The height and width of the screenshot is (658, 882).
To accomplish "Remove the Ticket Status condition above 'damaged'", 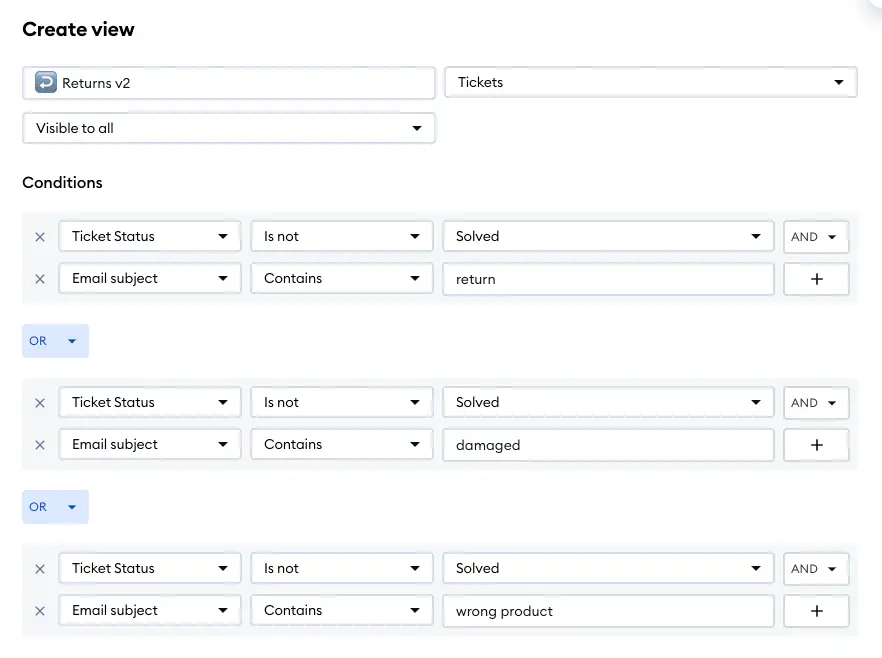I will [40, 403].
